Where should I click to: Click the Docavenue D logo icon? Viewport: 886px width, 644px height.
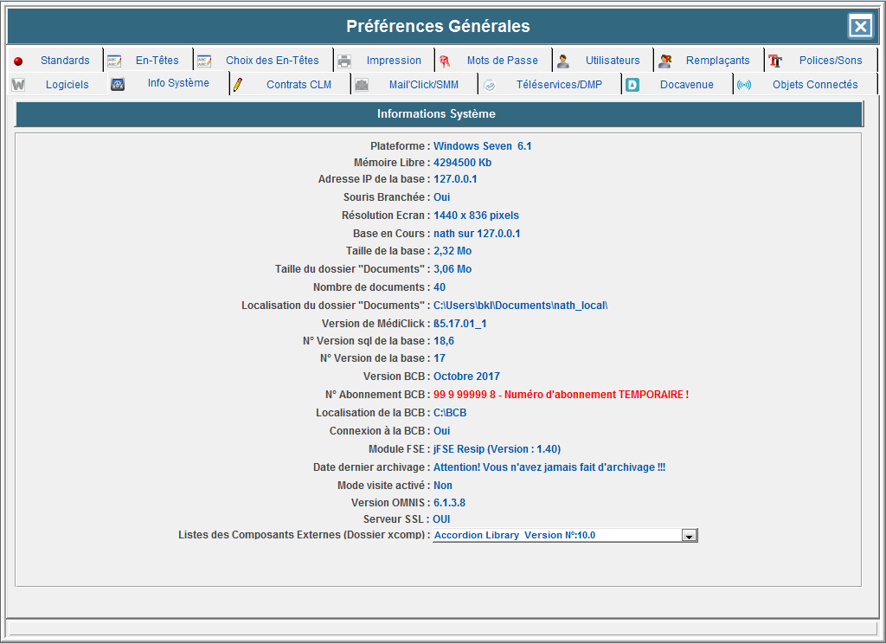632,85
